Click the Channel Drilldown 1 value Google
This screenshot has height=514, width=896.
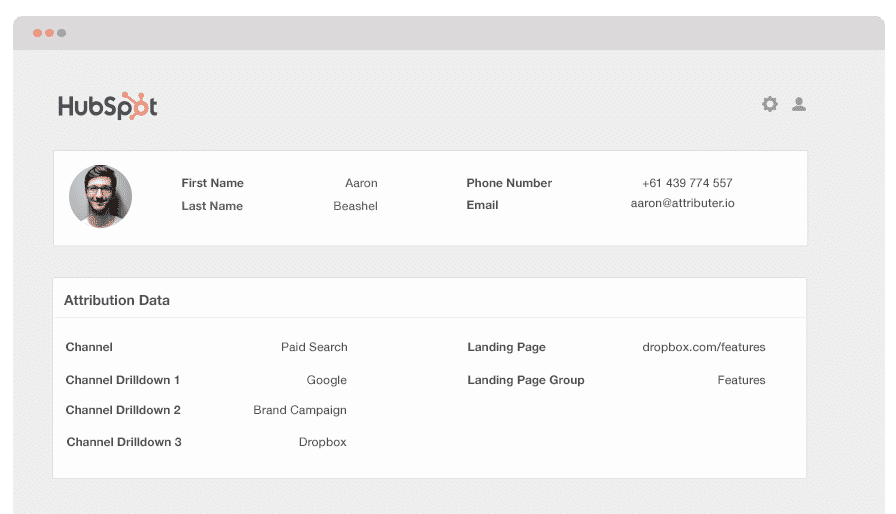tap(326, 380)
